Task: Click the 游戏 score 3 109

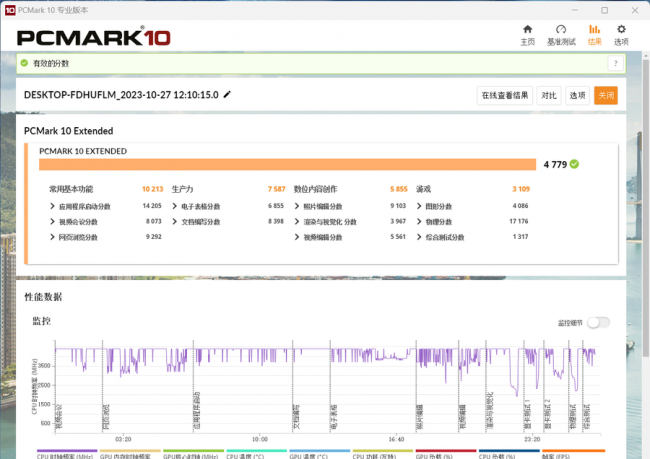Action: 521,189
